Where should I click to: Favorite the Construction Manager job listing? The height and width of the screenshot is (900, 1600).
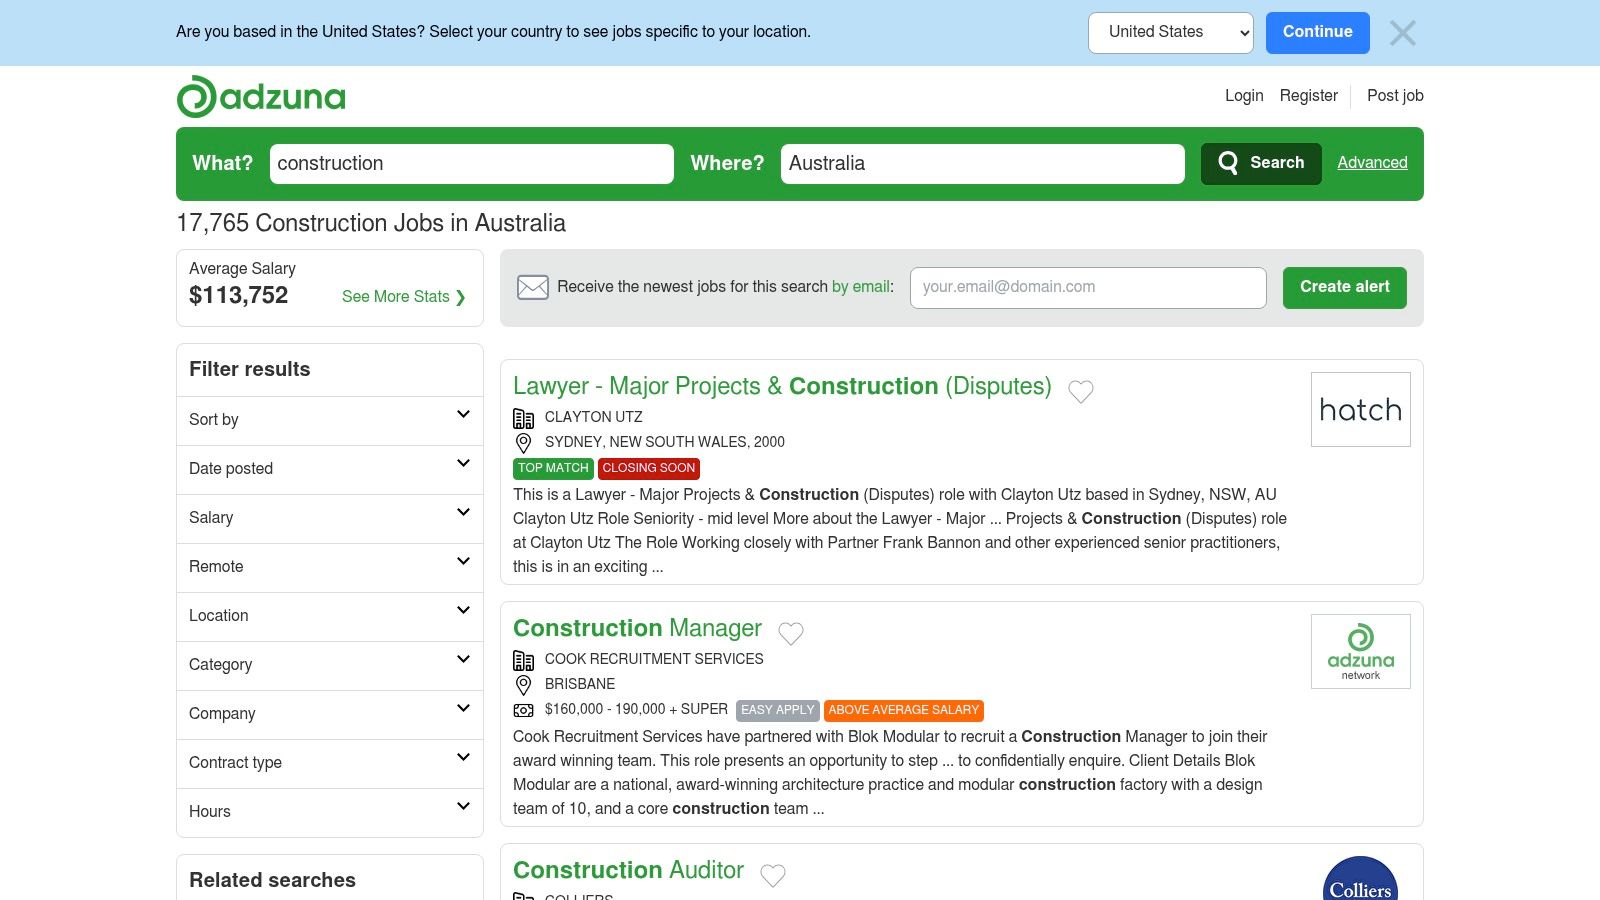pyautogui.click(x=790, y=633)
